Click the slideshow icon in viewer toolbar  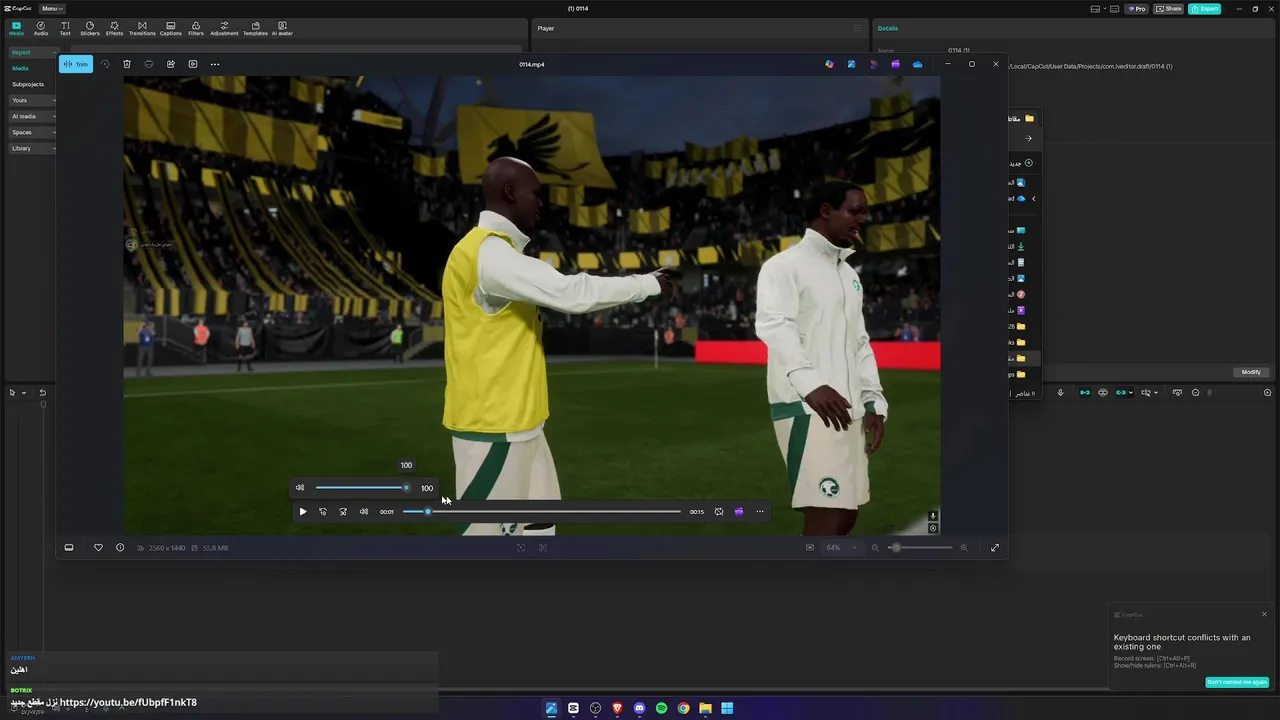click(x=193, y=64)
